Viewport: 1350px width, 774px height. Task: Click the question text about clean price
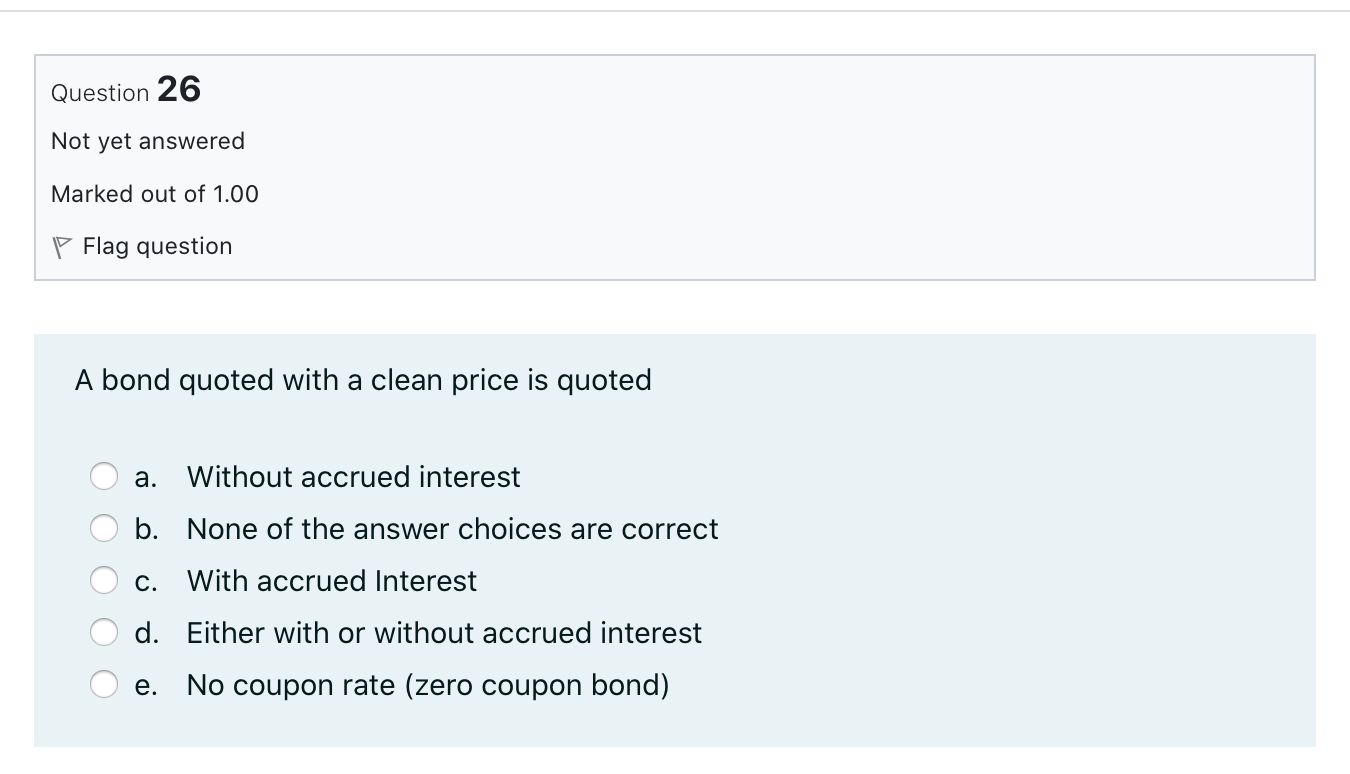pos(363,380)
